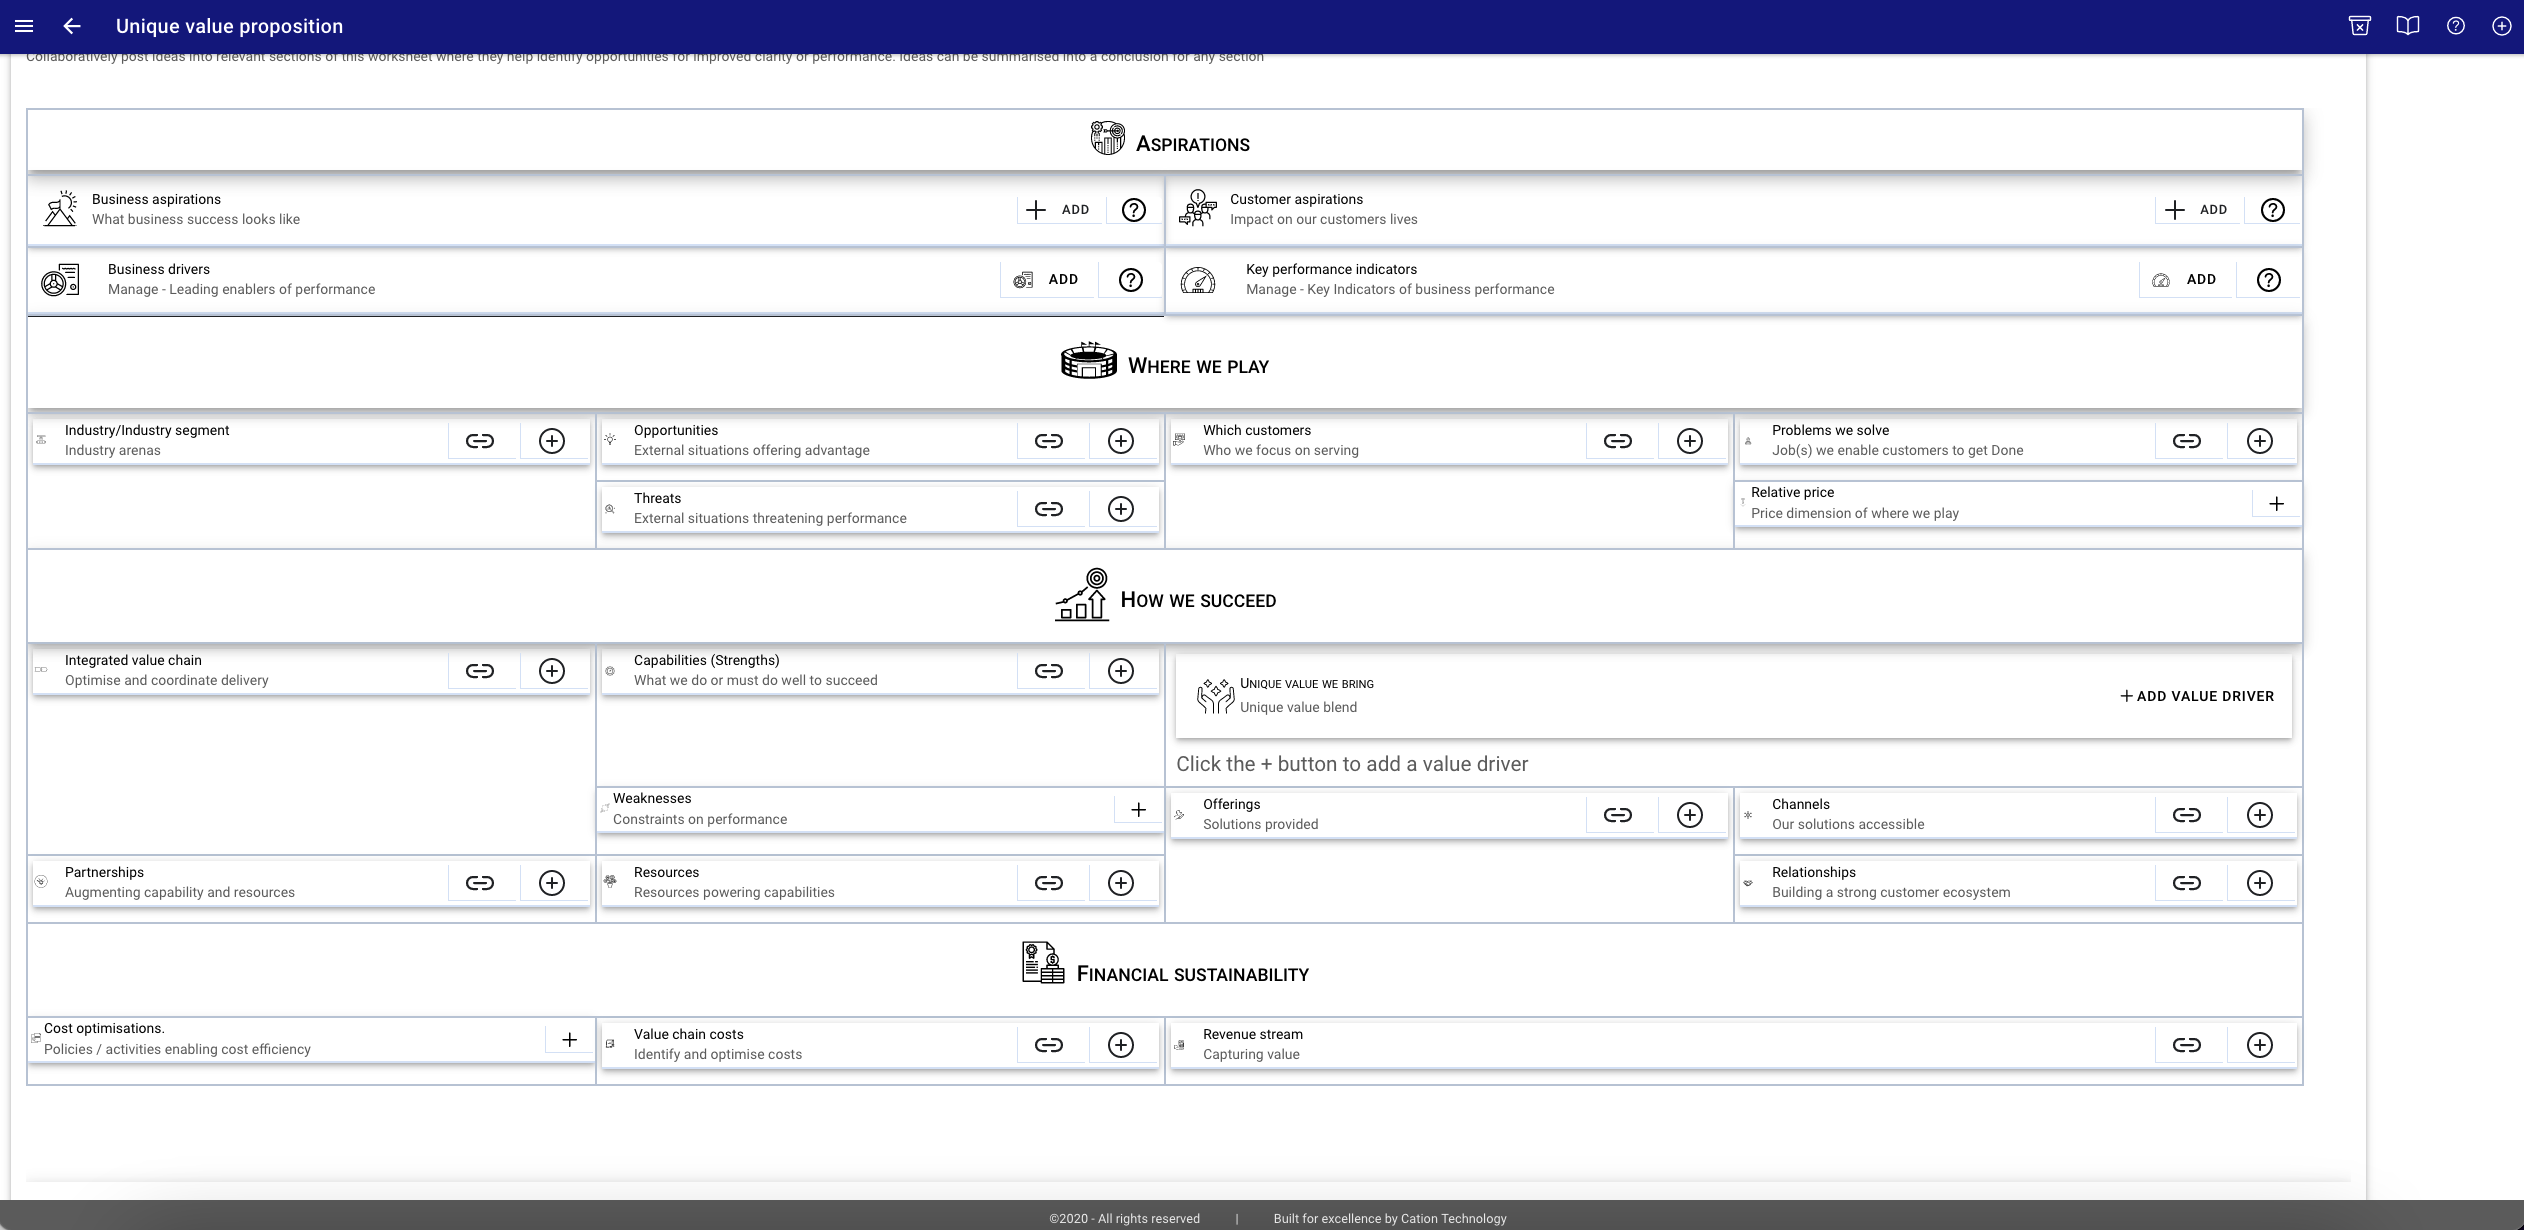
Task: Click the archive box icon in header
Action: 2360,26
